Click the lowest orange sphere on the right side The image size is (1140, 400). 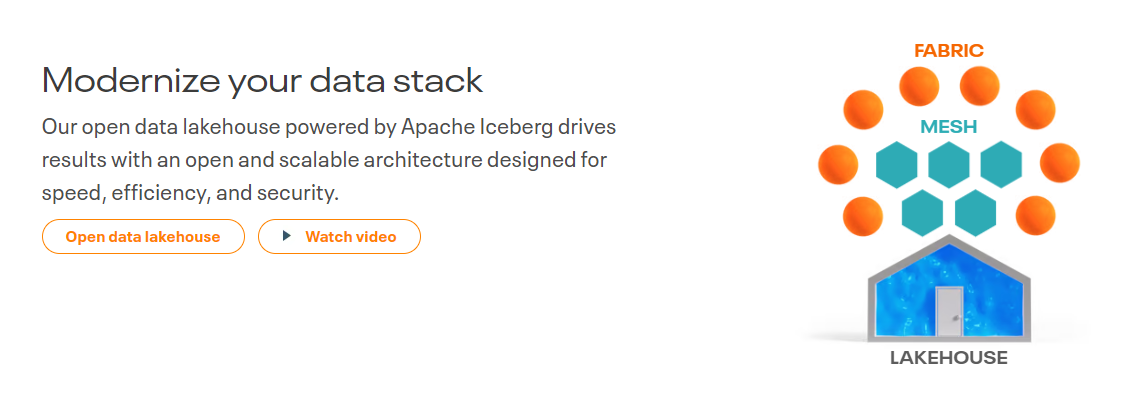[1035, 215]
